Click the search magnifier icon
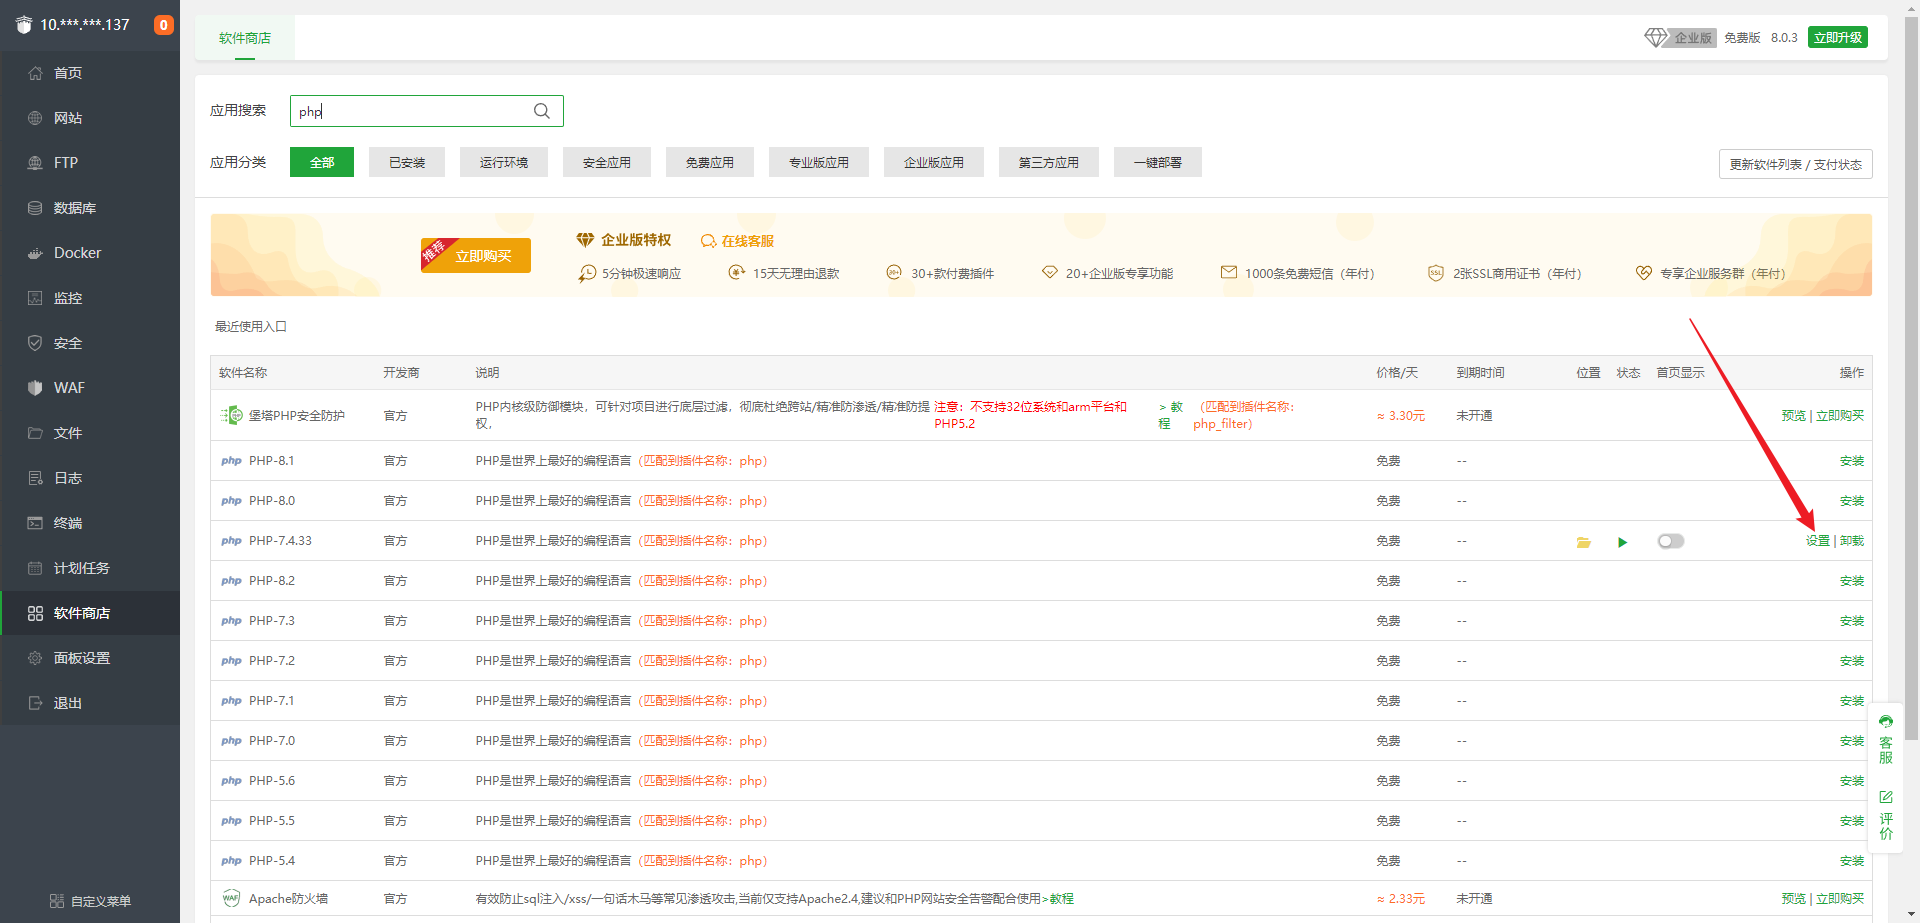1920x923 pixels. [x=542, y=111]
